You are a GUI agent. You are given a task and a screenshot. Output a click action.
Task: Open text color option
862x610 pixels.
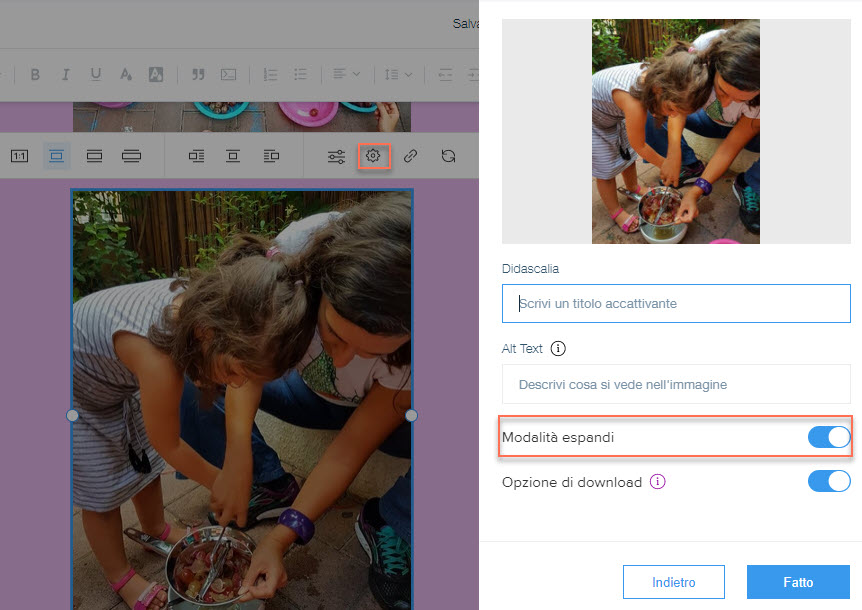click(126, 74)
